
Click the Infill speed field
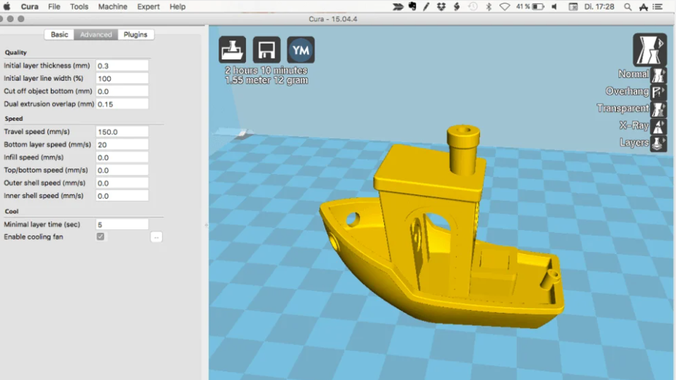click(x=122, y=157)
